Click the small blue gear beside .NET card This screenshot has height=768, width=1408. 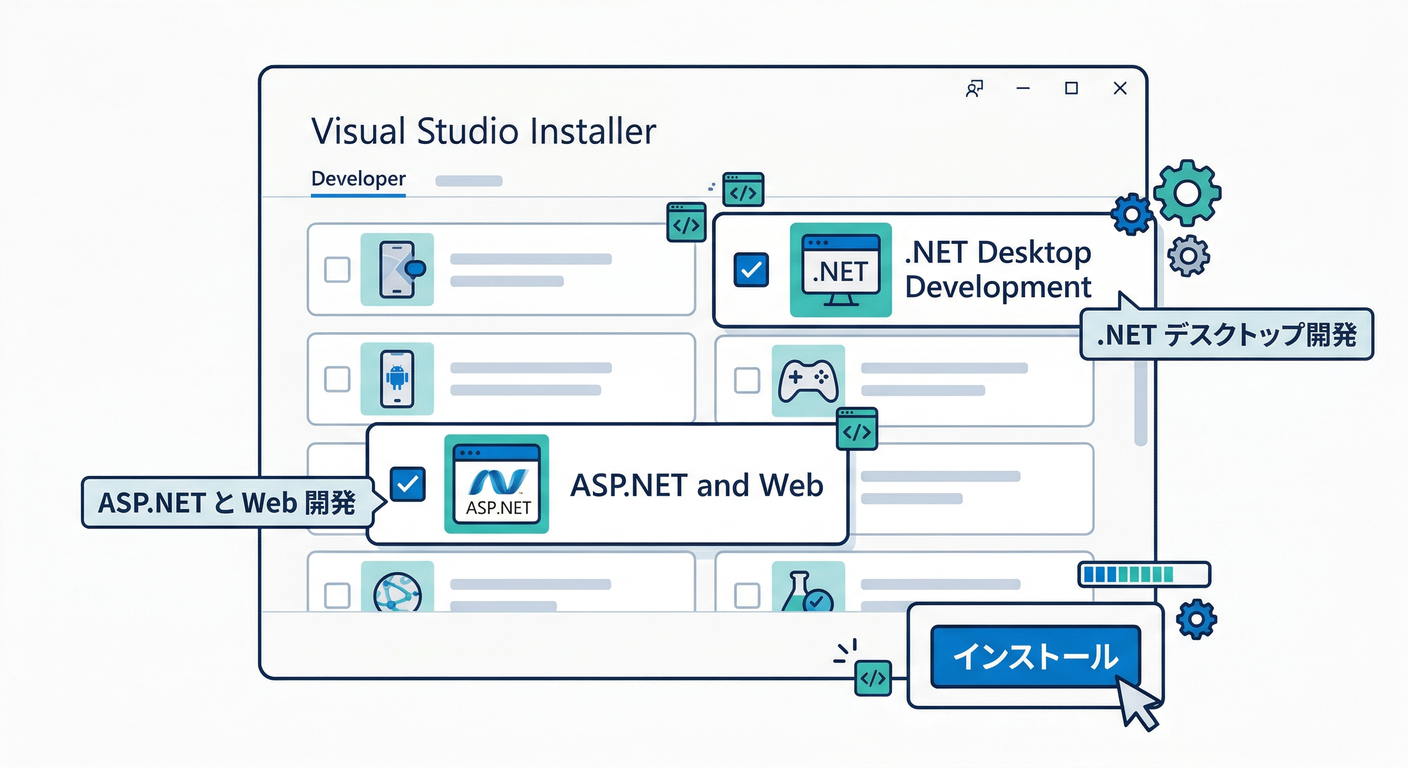1131,214
